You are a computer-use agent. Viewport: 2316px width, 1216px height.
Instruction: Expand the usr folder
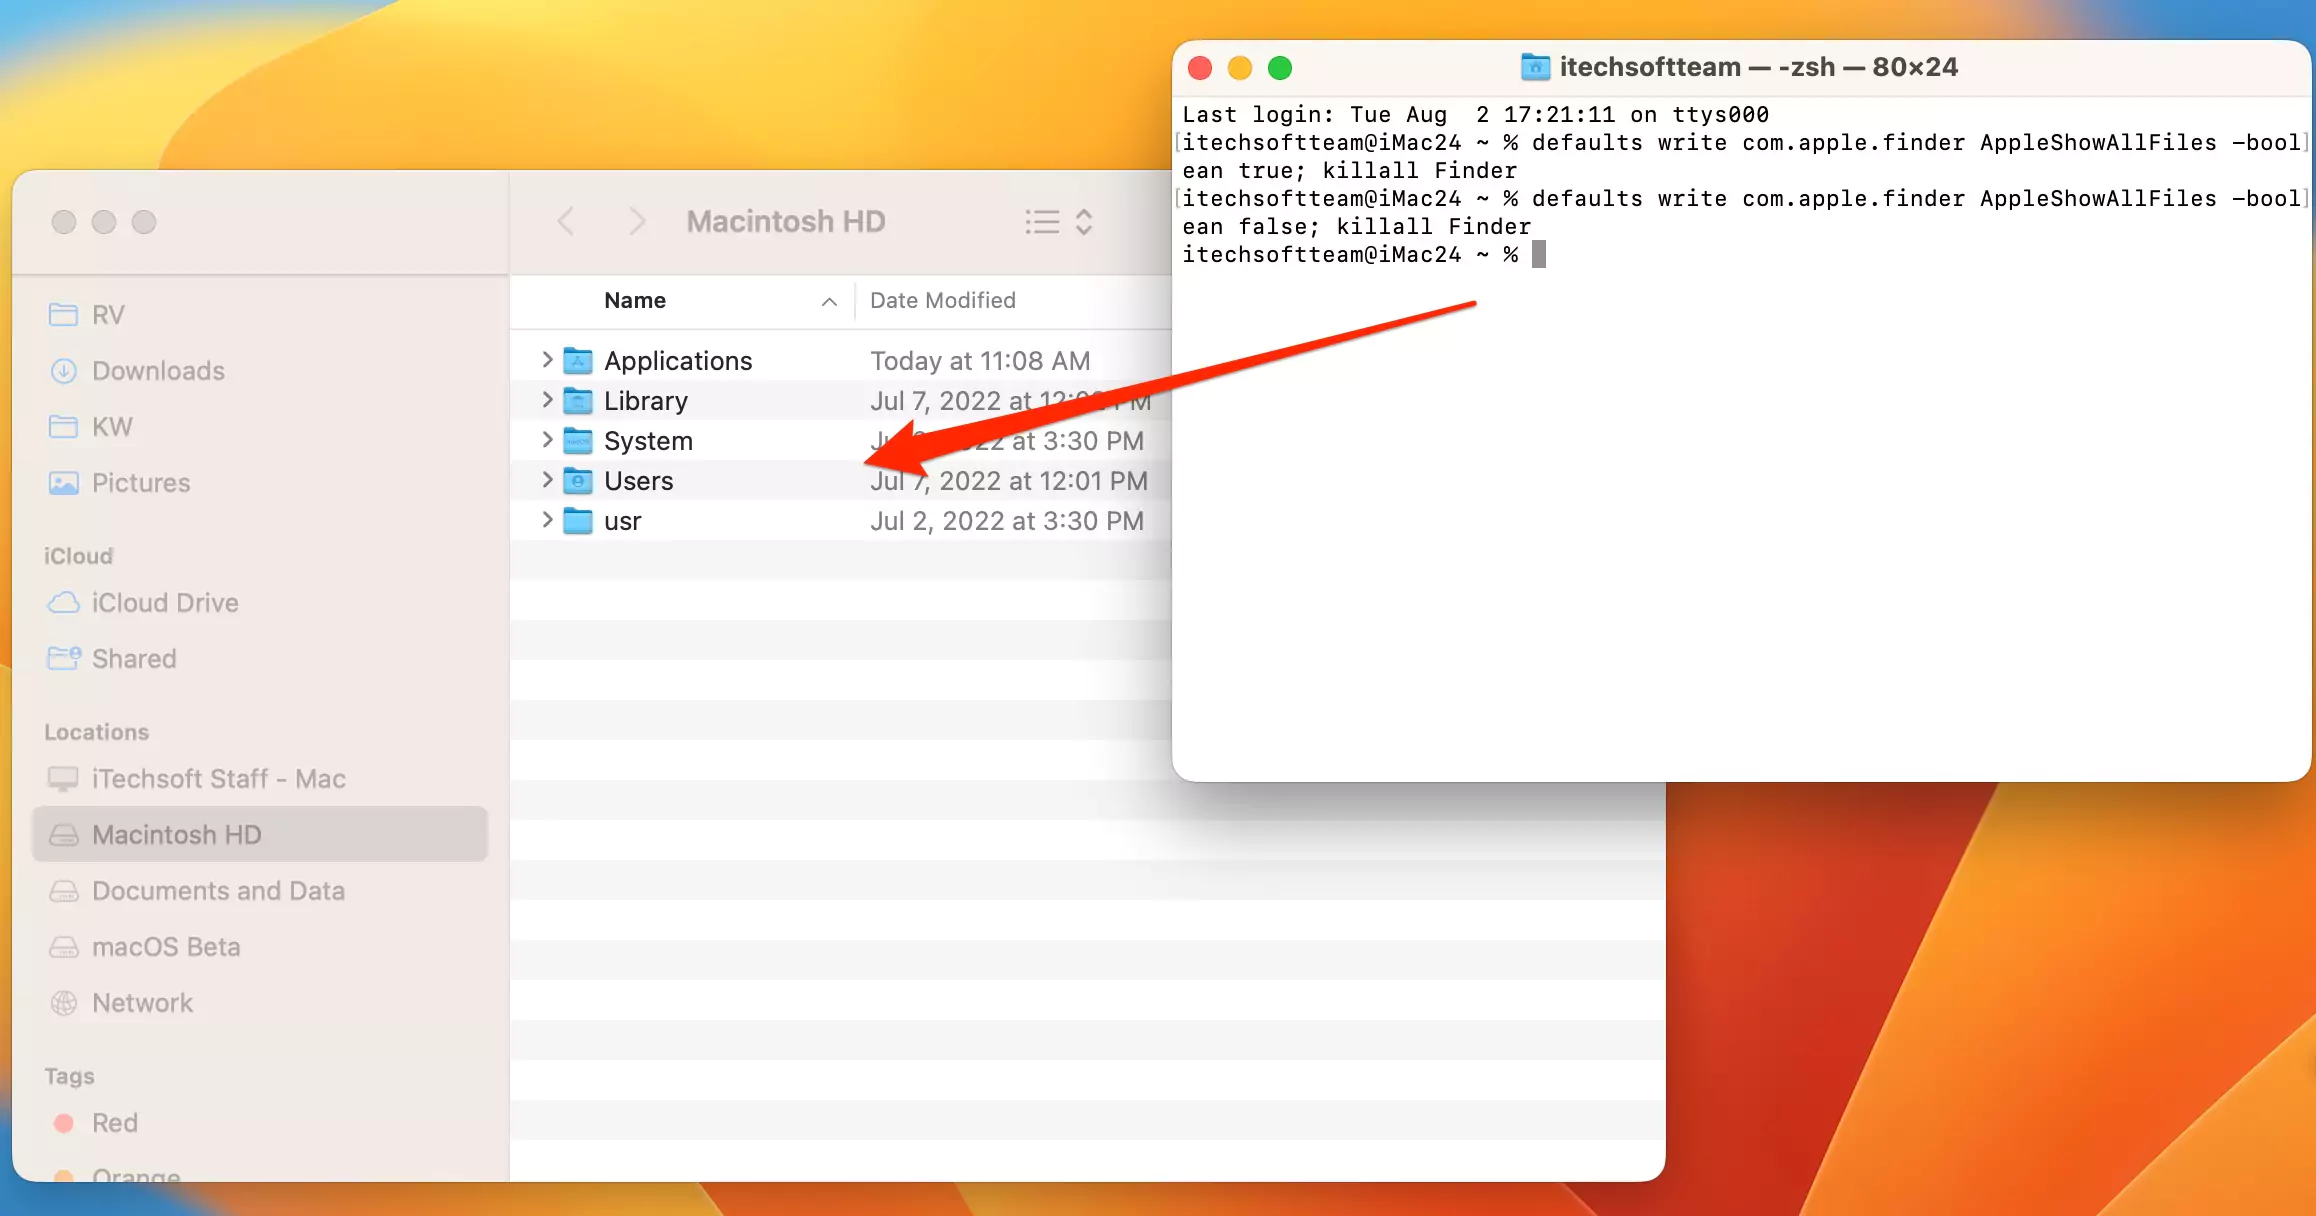[547, 519]
